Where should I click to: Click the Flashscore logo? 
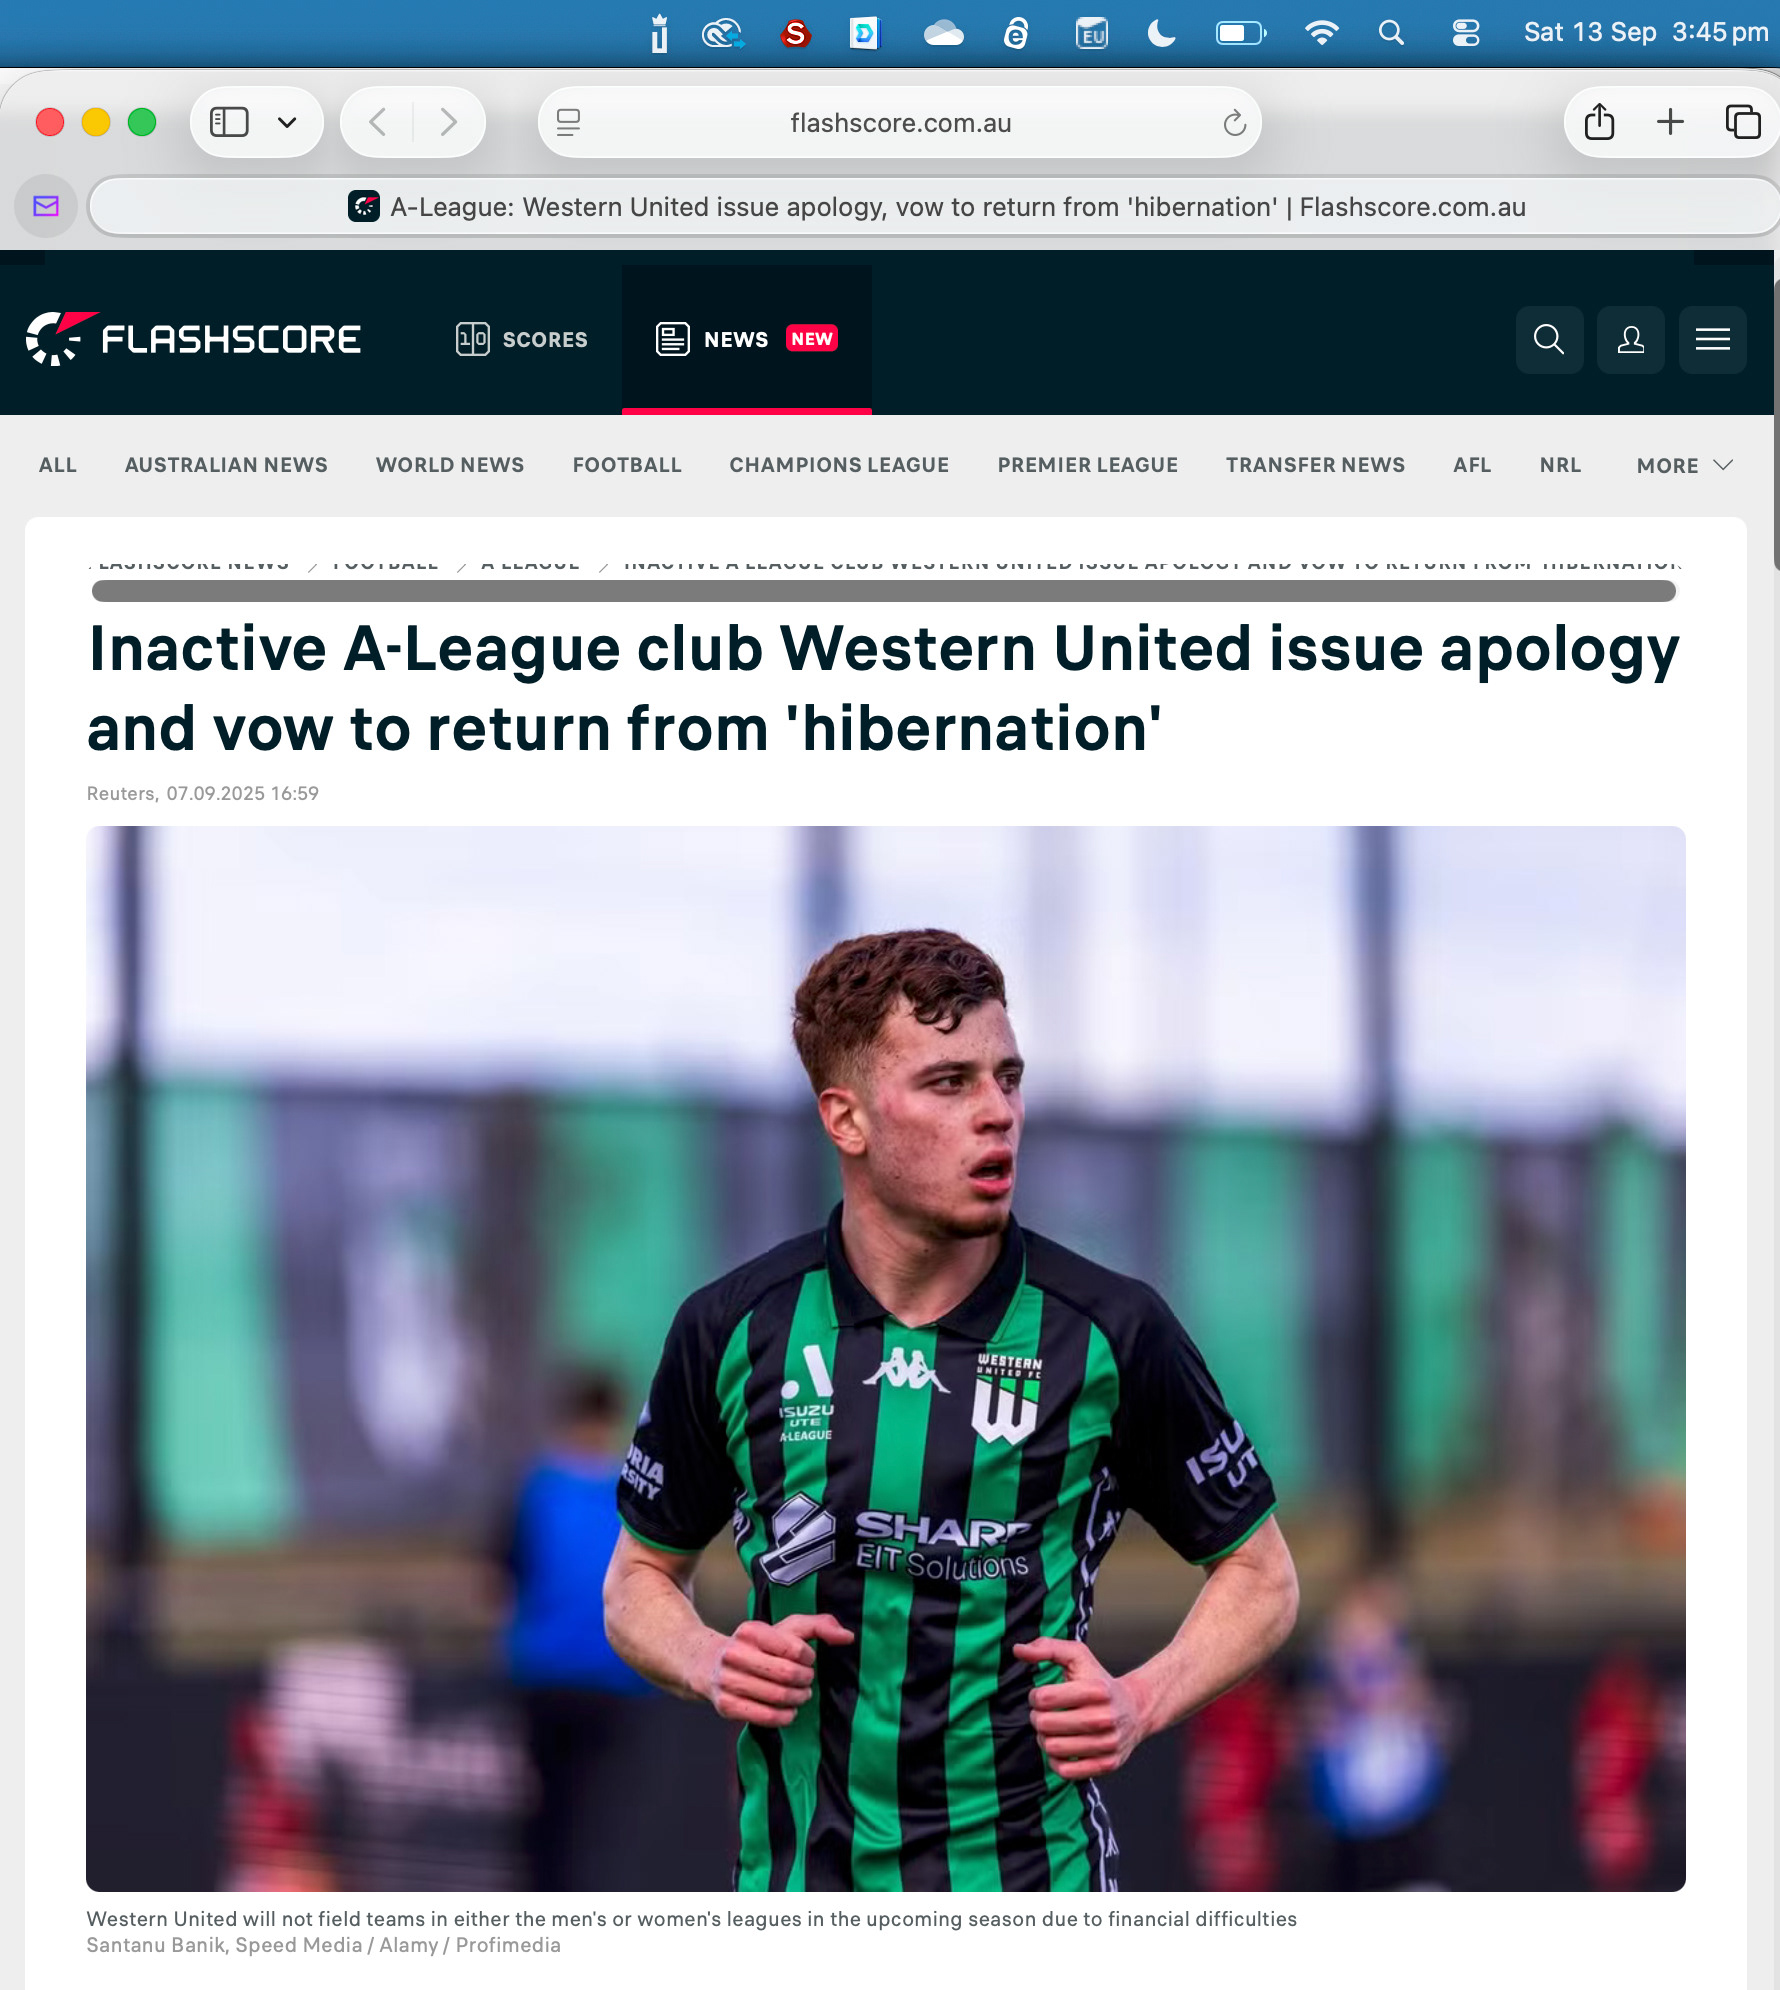pyautogui.click(x=193, y=339)
